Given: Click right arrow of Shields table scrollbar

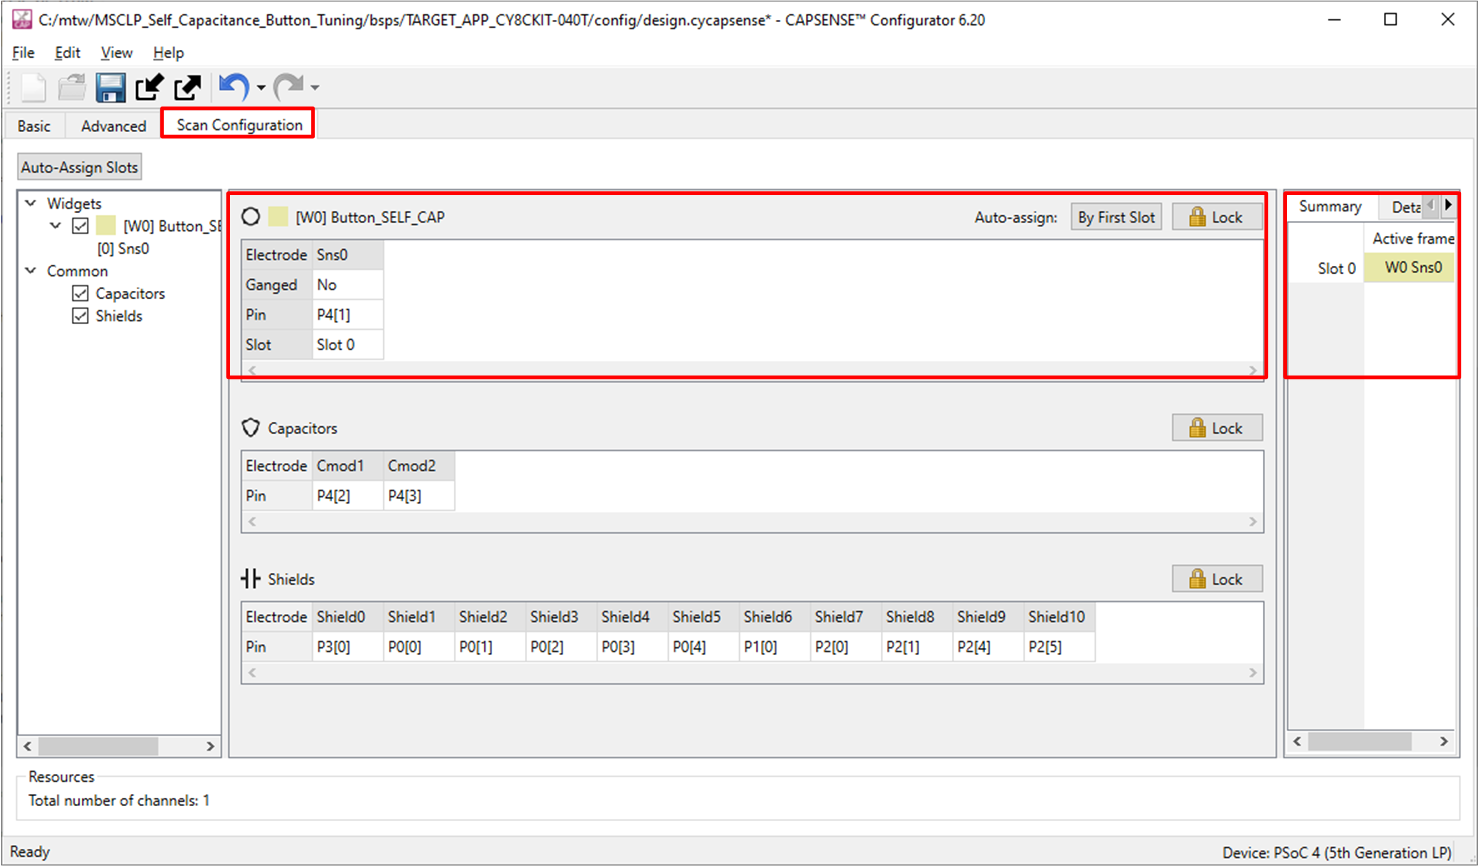Looking at the screenshot, I should click(1253, 673).
